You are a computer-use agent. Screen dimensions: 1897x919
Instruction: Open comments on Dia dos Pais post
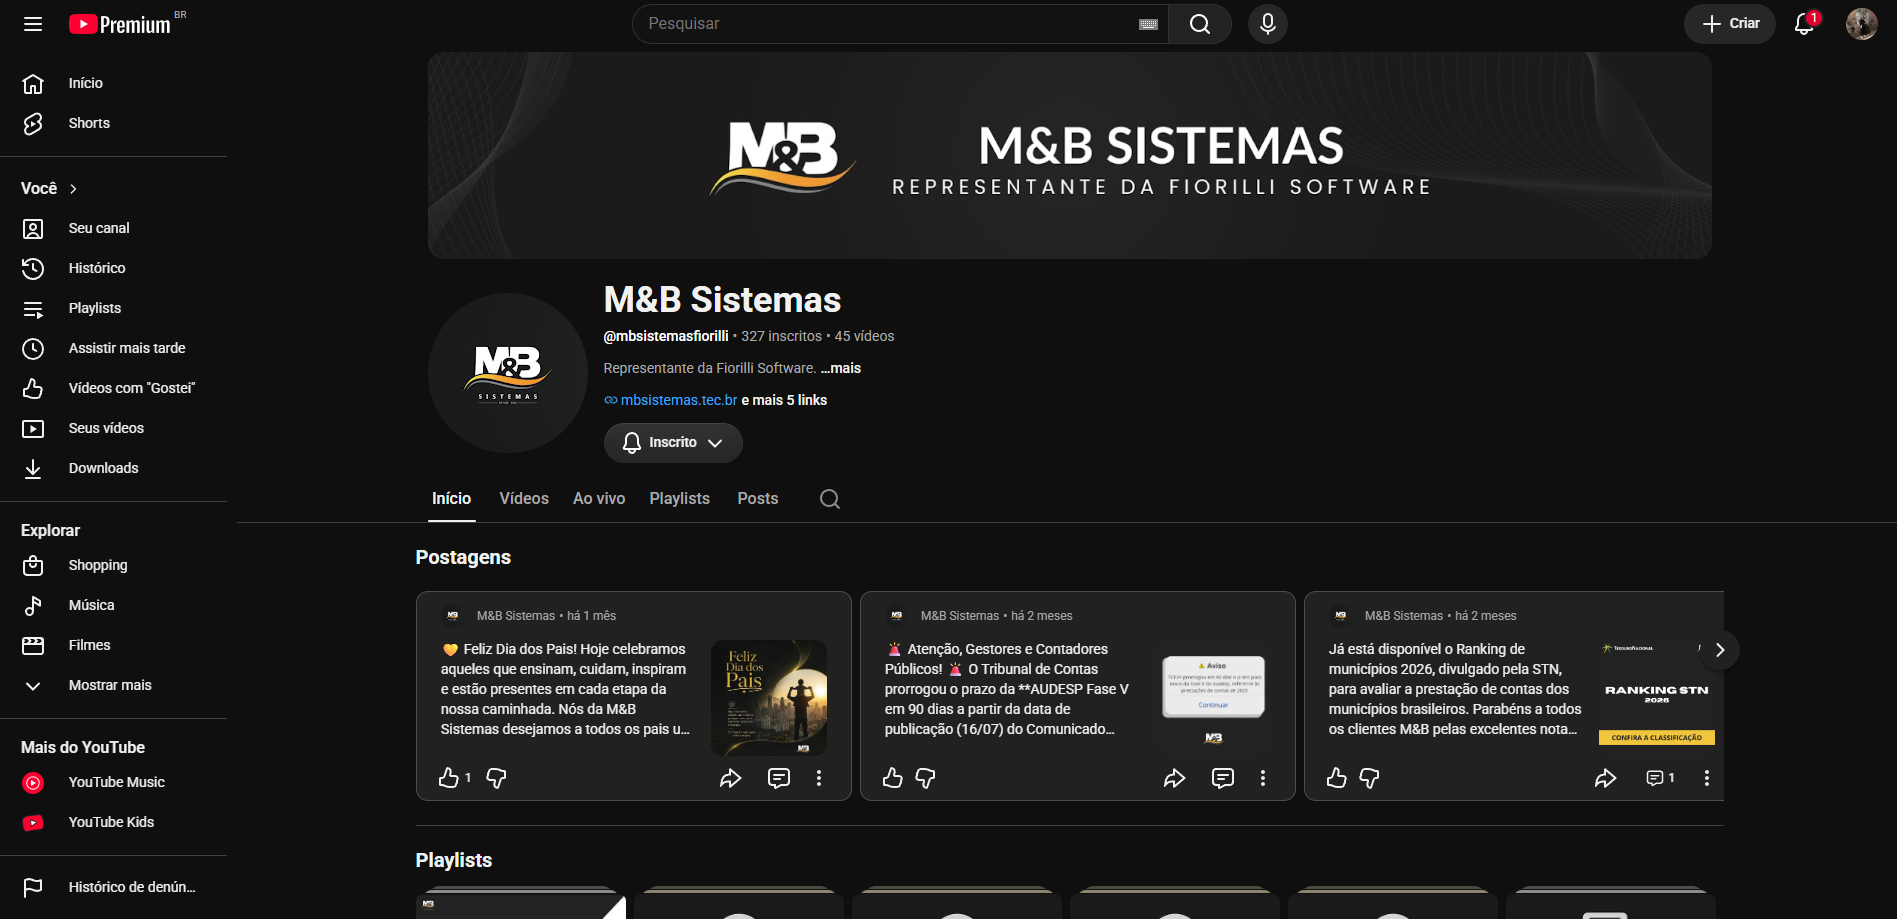point(779,778)
